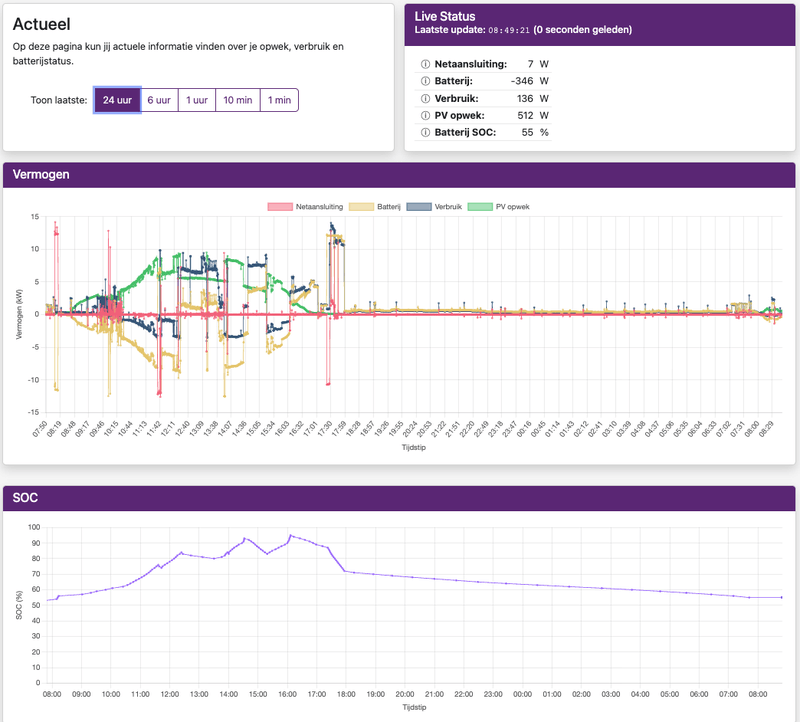
Task: Open info icon beside Netaansluiting
Action: 425,64
